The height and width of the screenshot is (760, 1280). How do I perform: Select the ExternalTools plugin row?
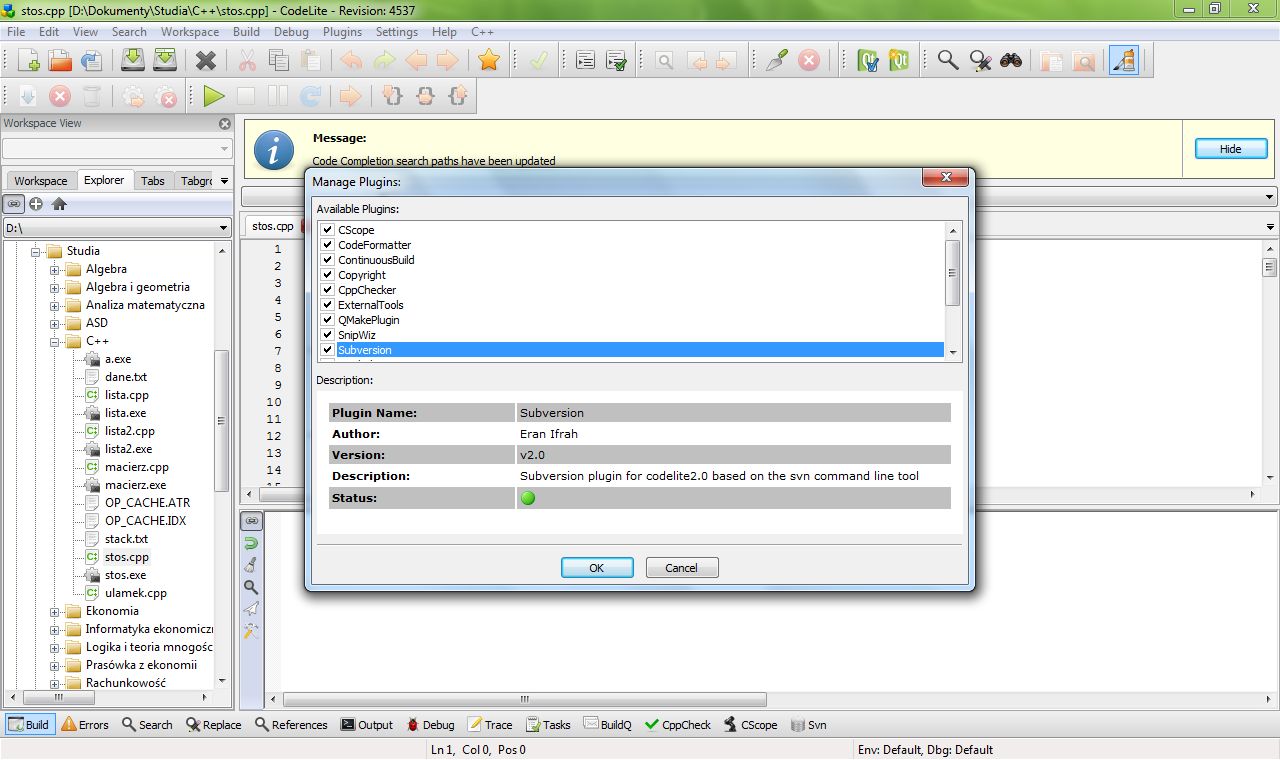pos(631,305)
